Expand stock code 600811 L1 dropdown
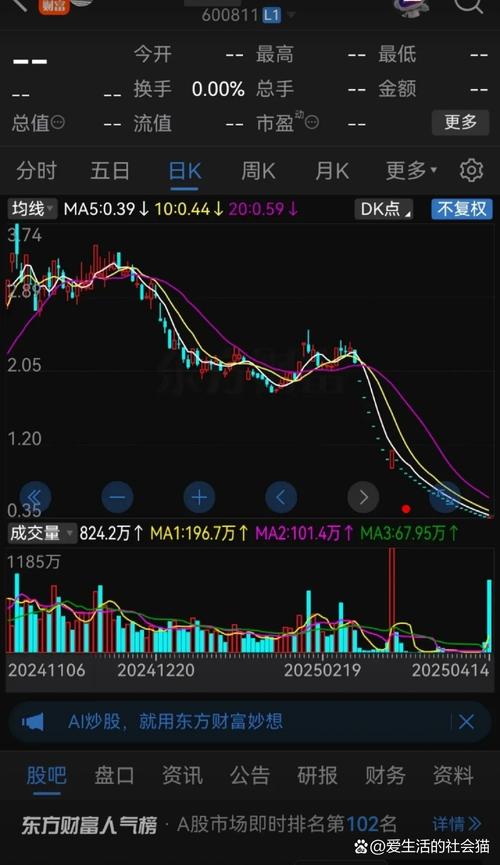The image size is (500, 865). (247, 15)
